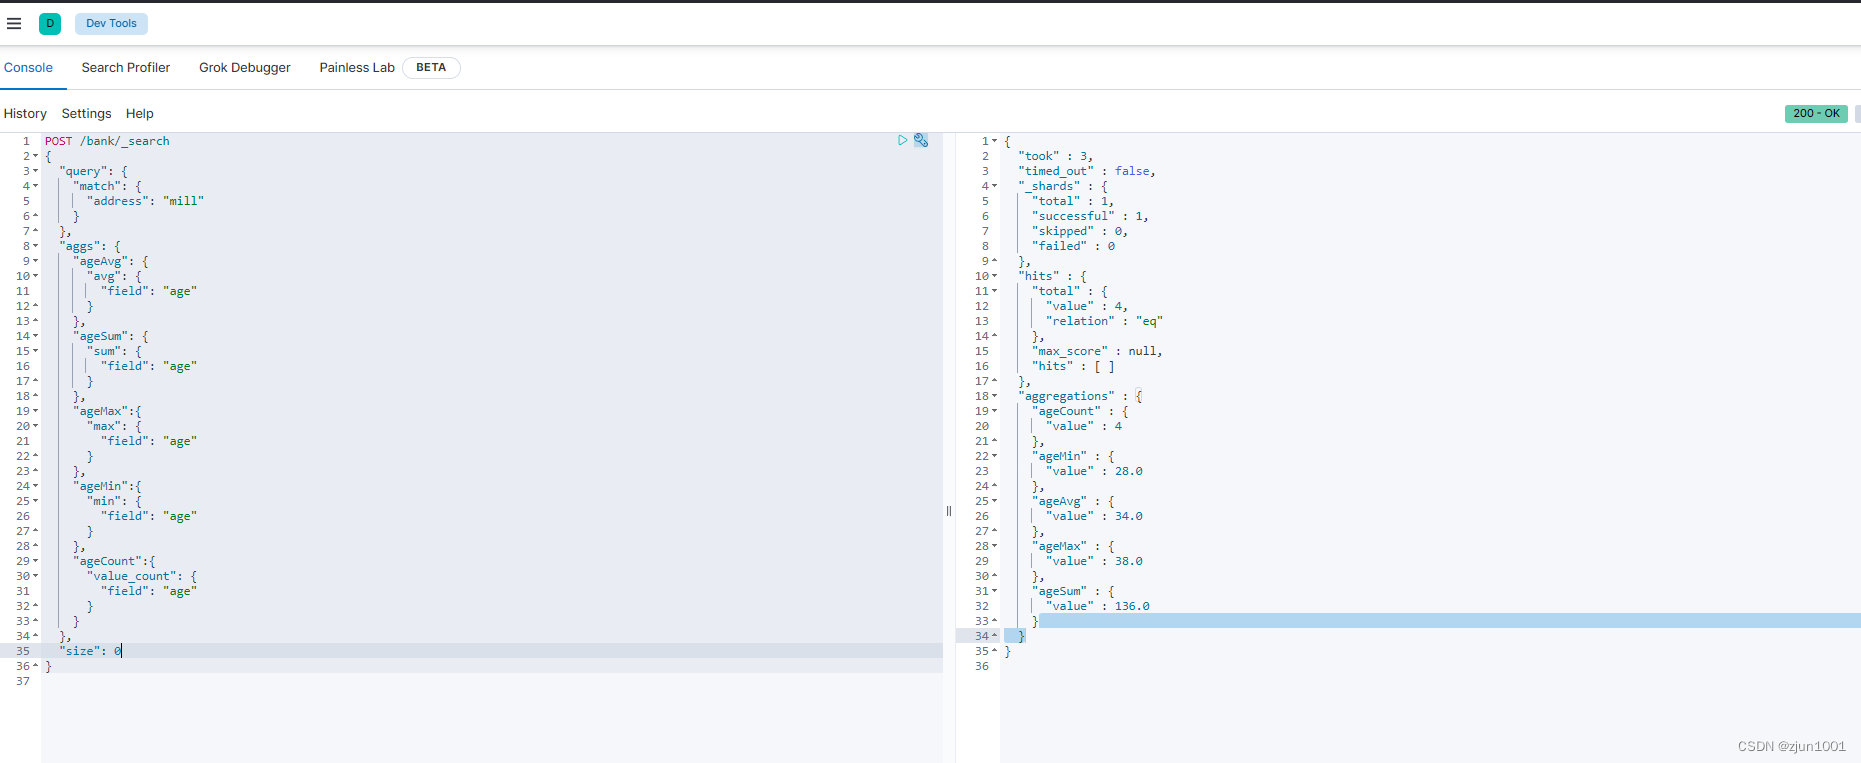Viewport: 1861px width, 763px height.
Task: Collapse _shards in the response, line 4
Action: point(995,186)
